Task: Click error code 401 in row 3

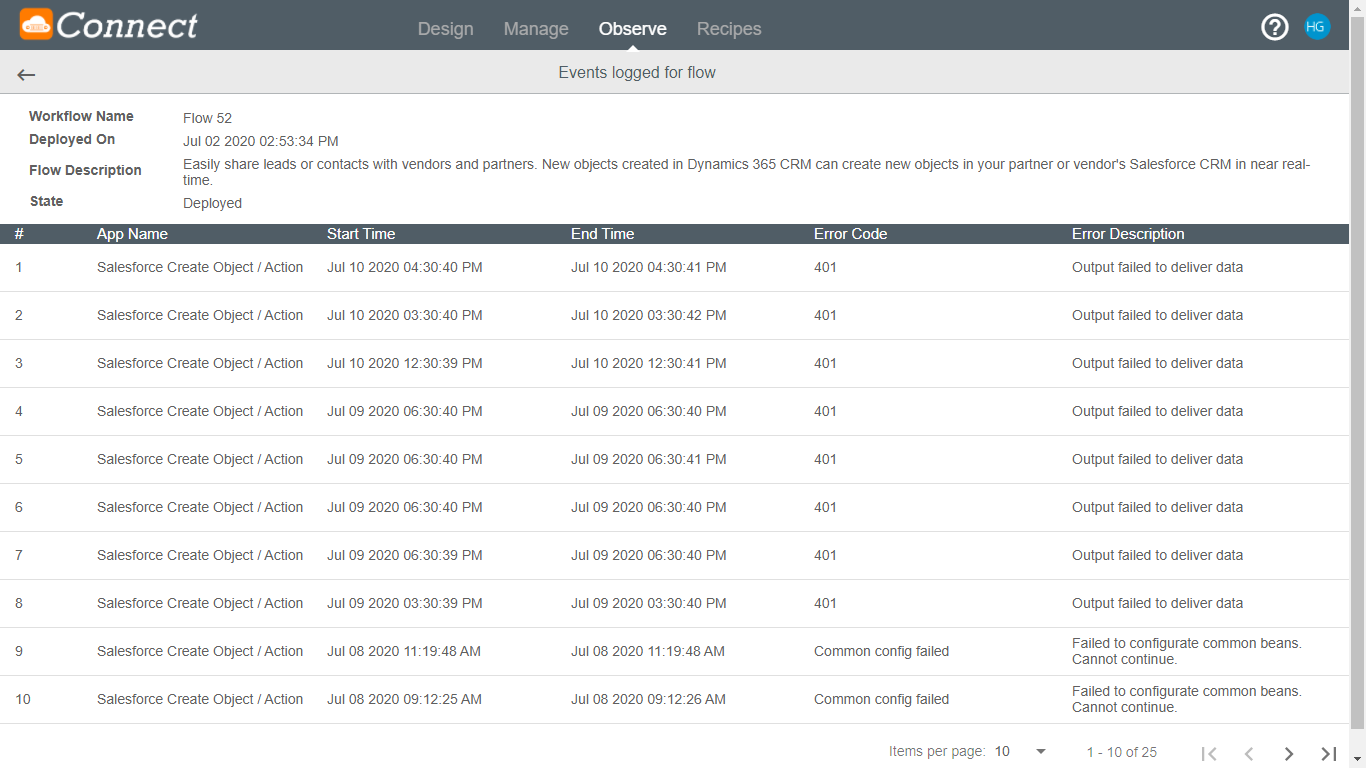Action: tap(825, 363)
